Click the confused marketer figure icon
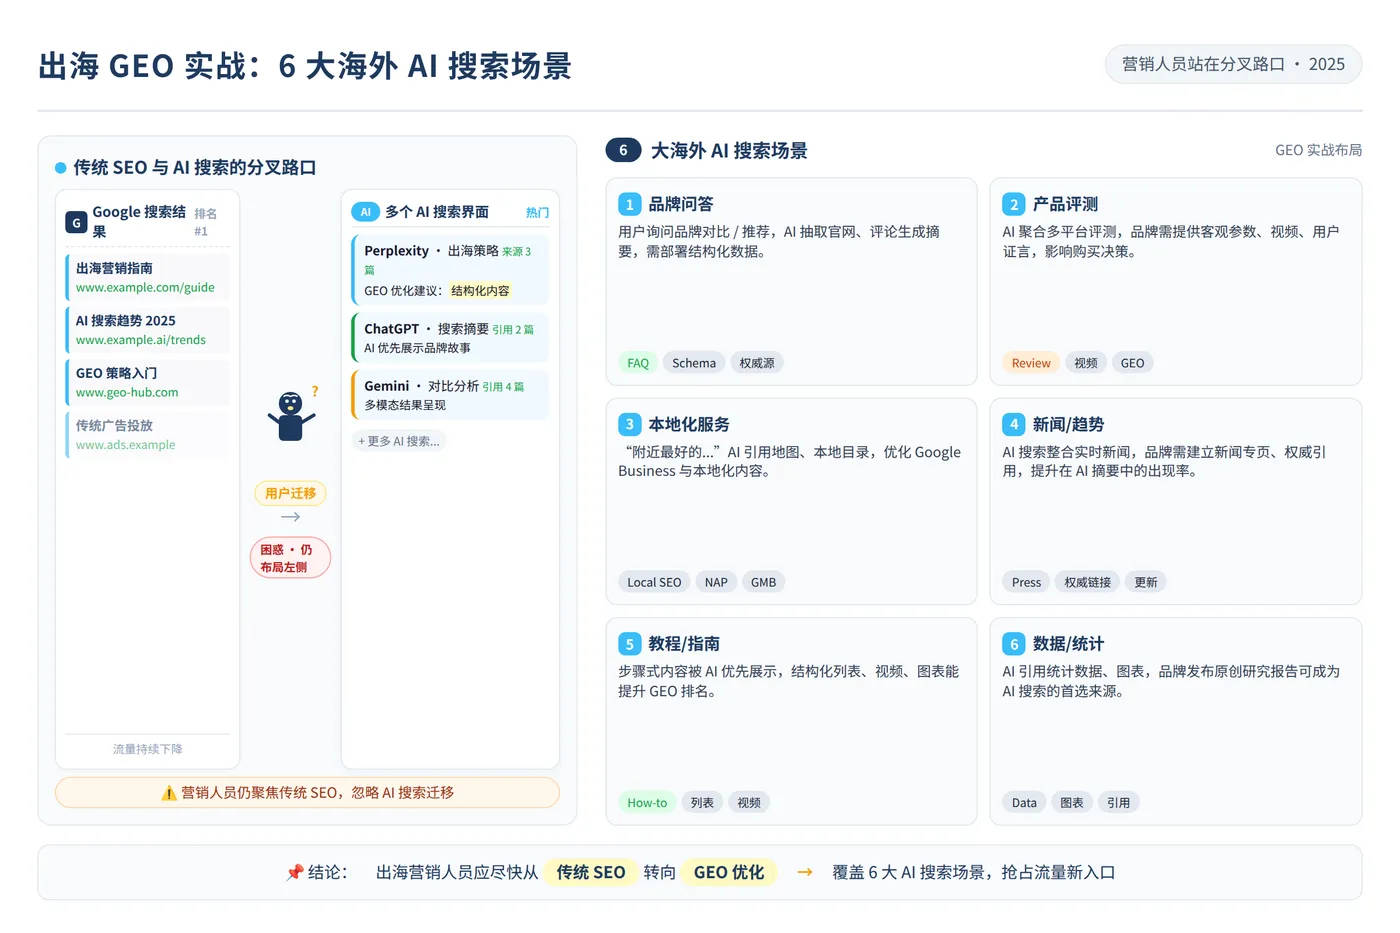 coord(291,416)
